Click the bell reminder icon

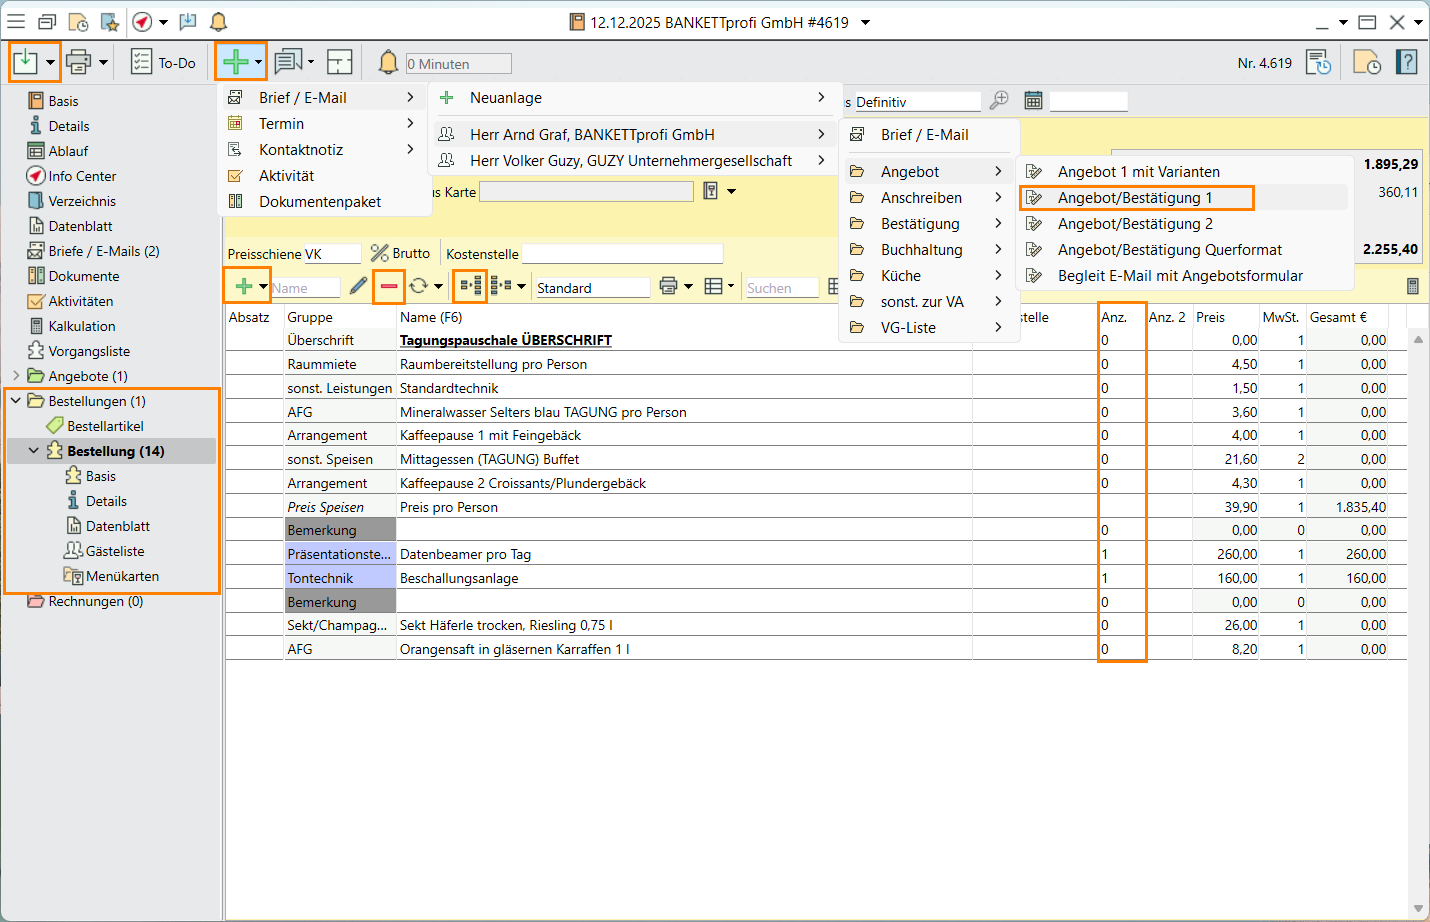[x=388, y=62]
